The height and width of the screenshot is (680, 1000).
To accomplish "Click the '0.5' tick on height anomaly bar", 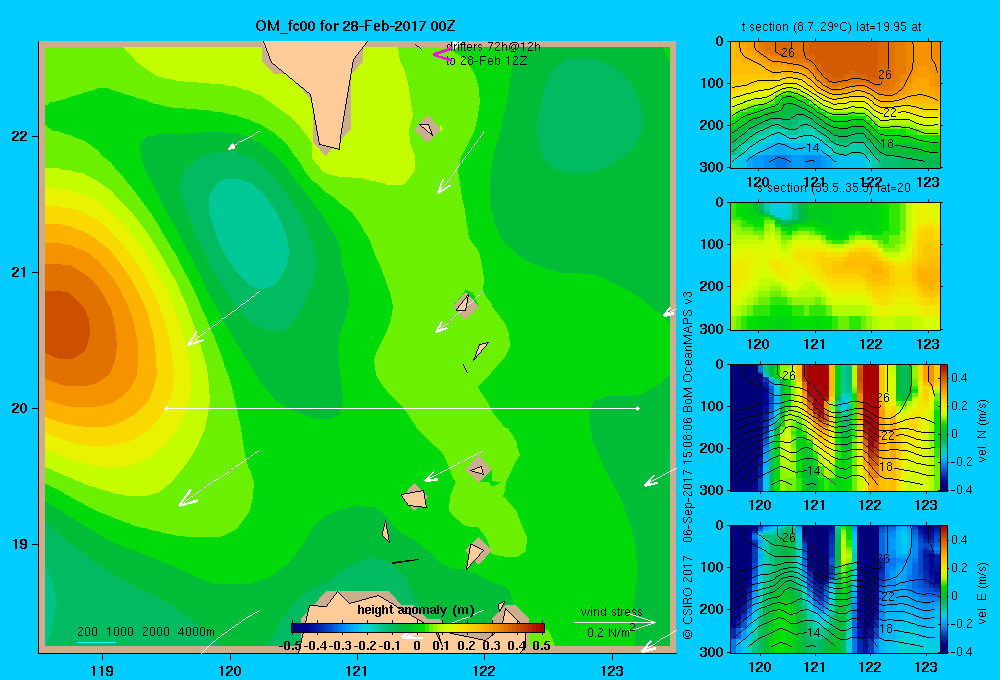I will point(541,646).
